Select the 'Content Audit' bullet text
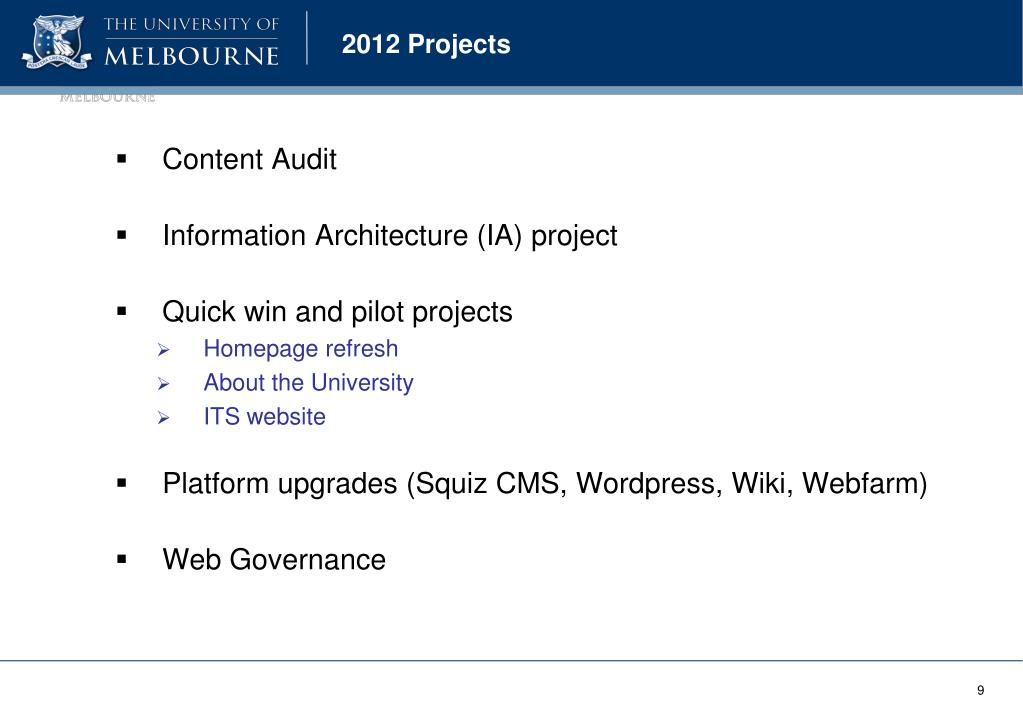The height and width of the screenshot is (708, 1023). tap(249, 159)
